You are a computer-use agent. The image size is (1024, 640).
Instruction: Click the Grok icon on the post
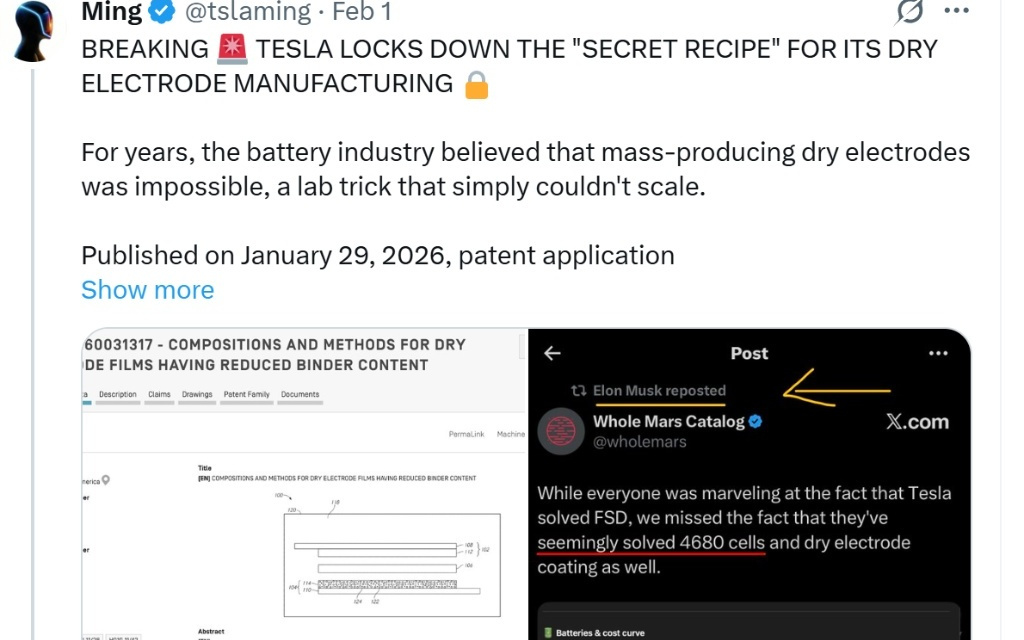pos(908,11)
